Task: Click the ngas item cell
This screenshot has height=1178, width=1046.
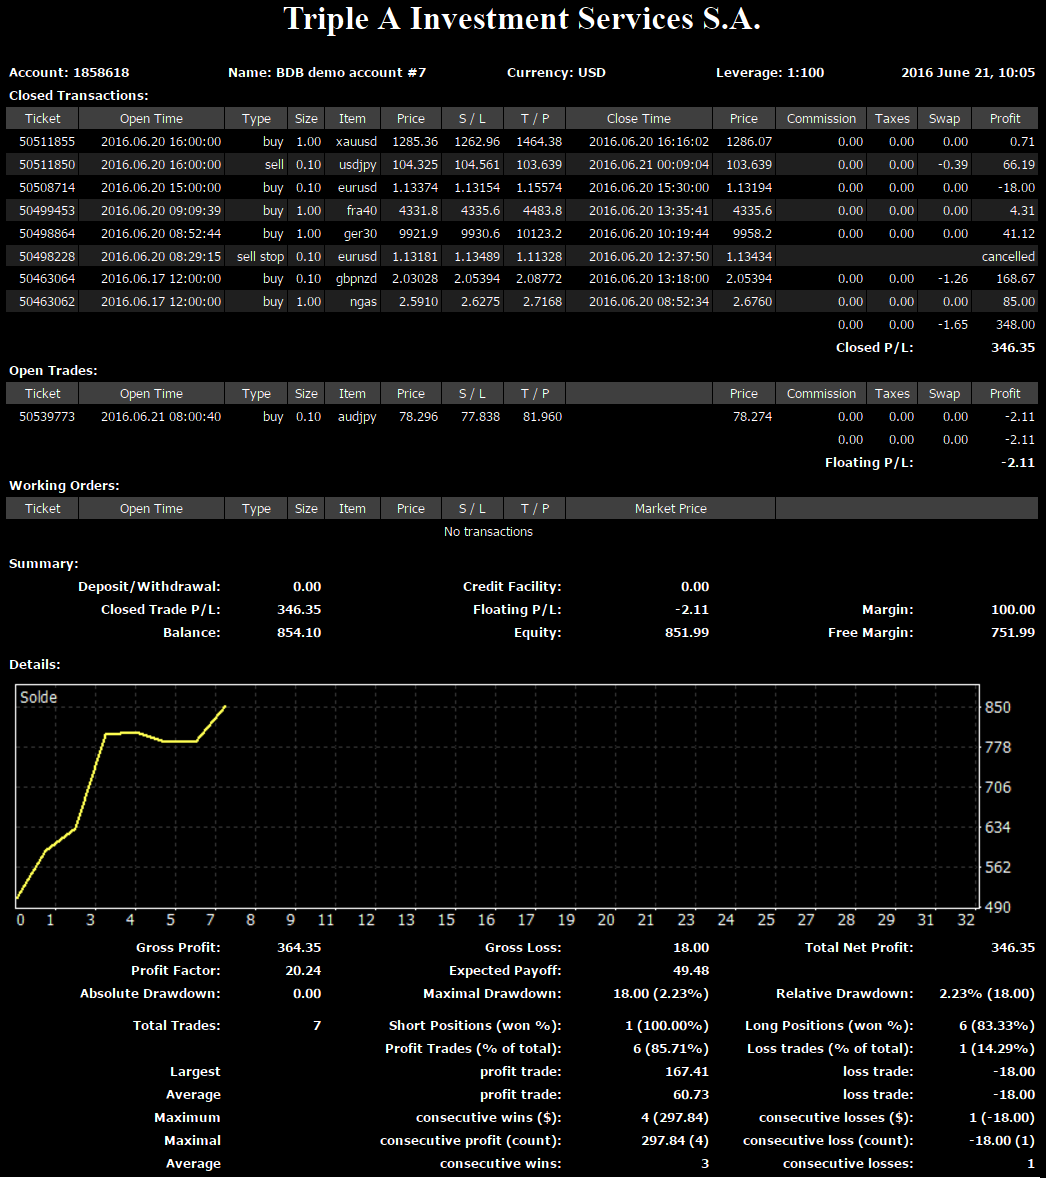Action: pos(363,301)
